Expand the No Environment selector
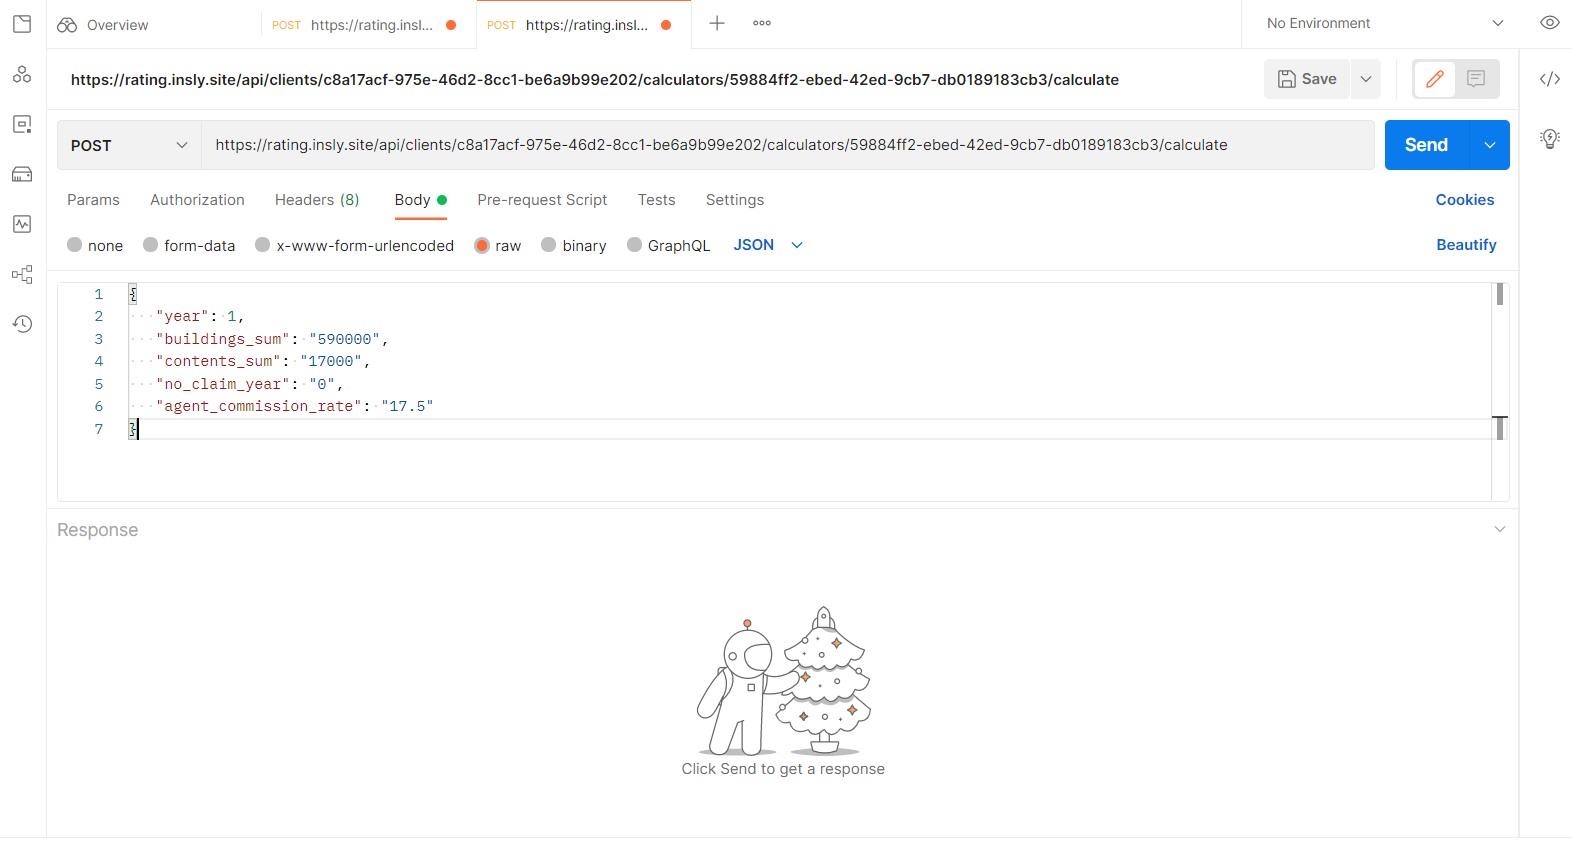Screen dimensions: 1572x843 1384,23
